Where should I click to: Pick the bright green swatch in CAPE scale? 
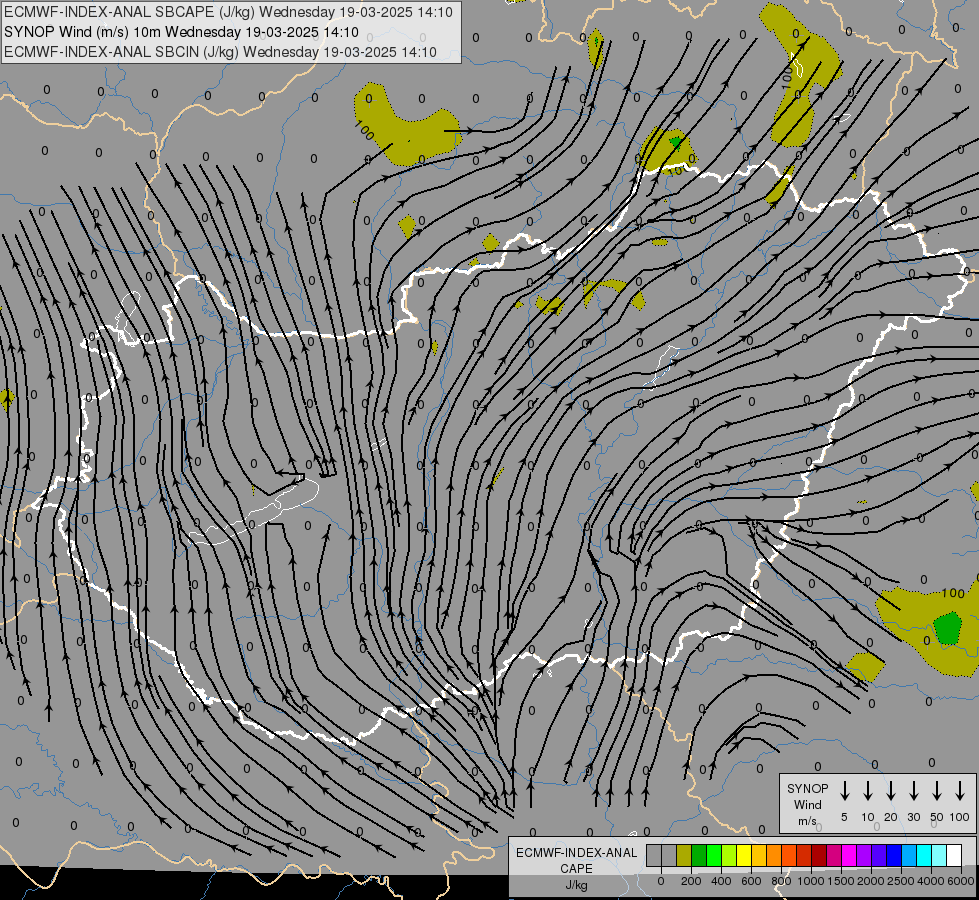tap(714, 855)
